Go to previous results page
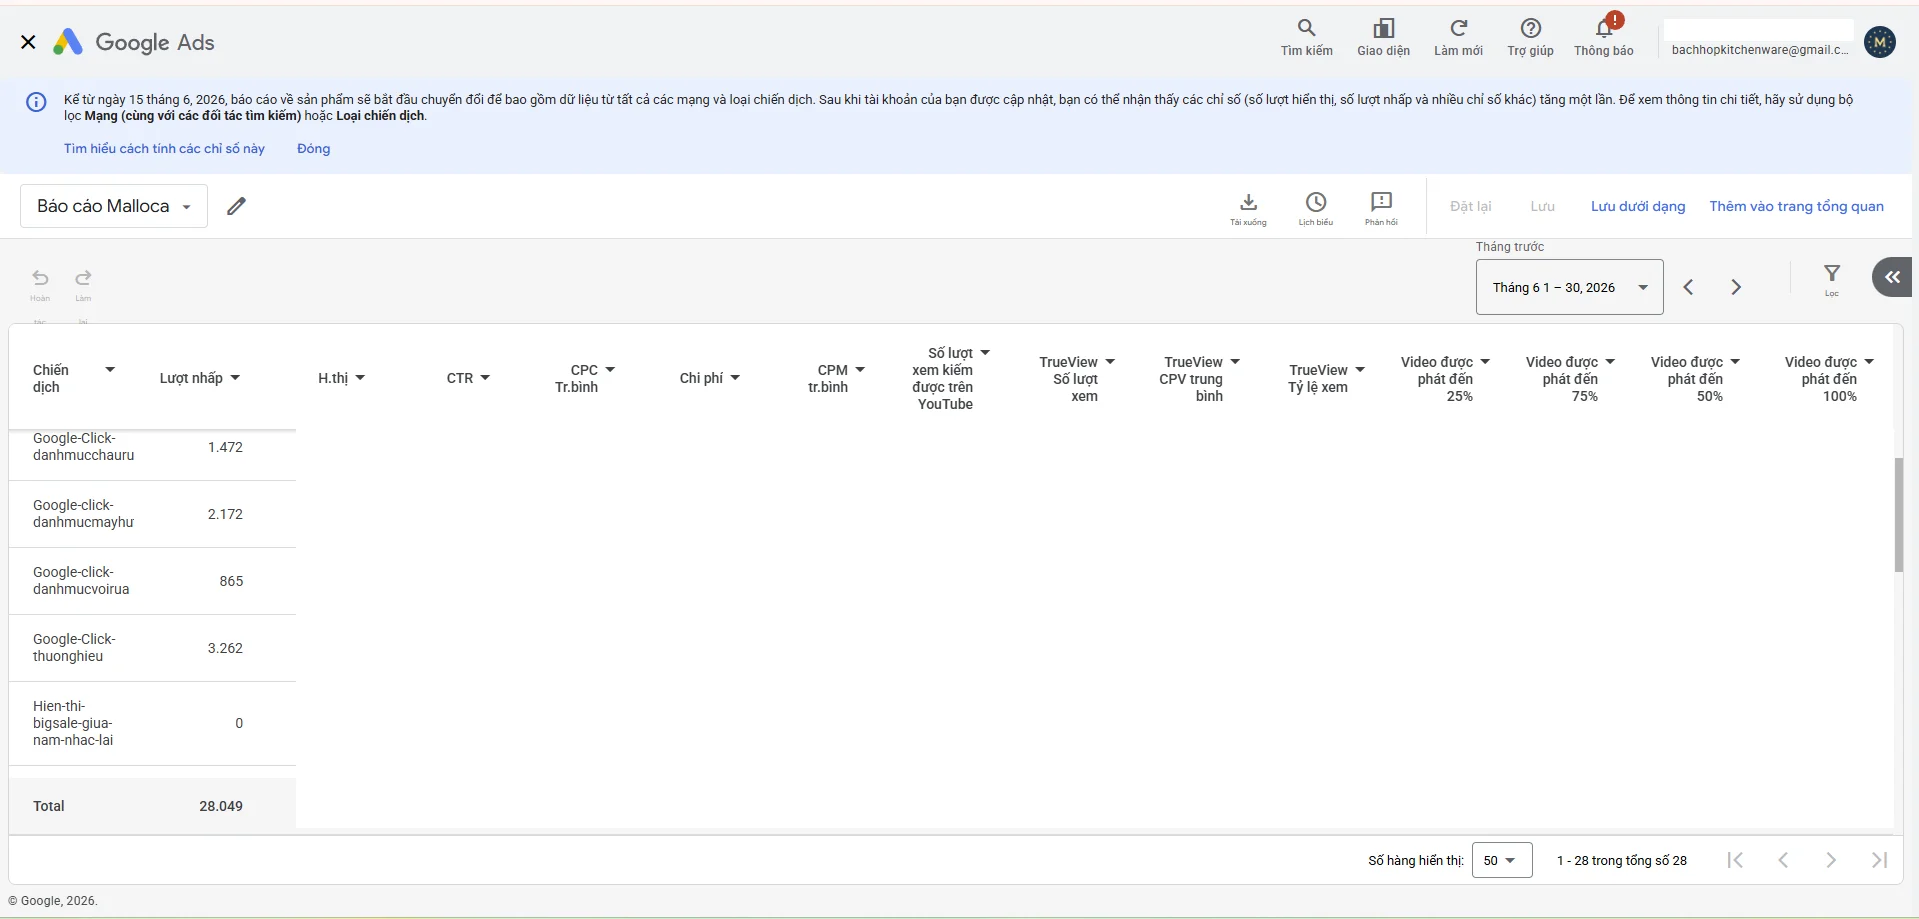The image size is (1919, 919). click(1783, 860)
